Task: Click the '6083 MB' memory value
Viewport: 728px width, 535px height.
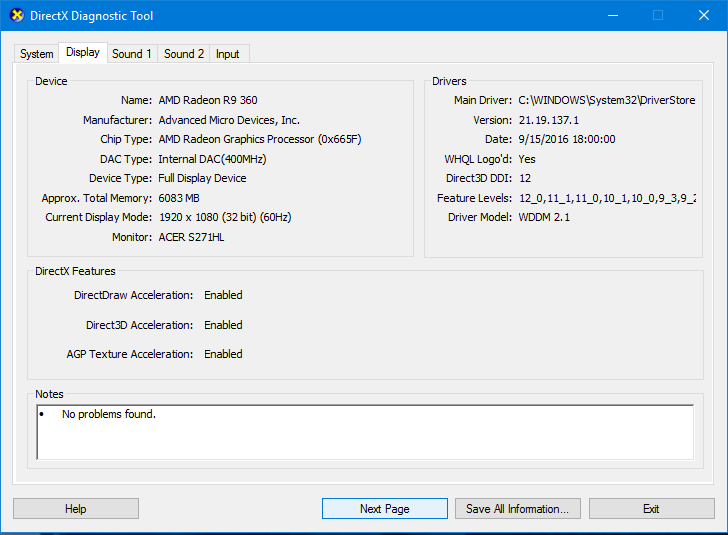Action: tap(179, 198)
